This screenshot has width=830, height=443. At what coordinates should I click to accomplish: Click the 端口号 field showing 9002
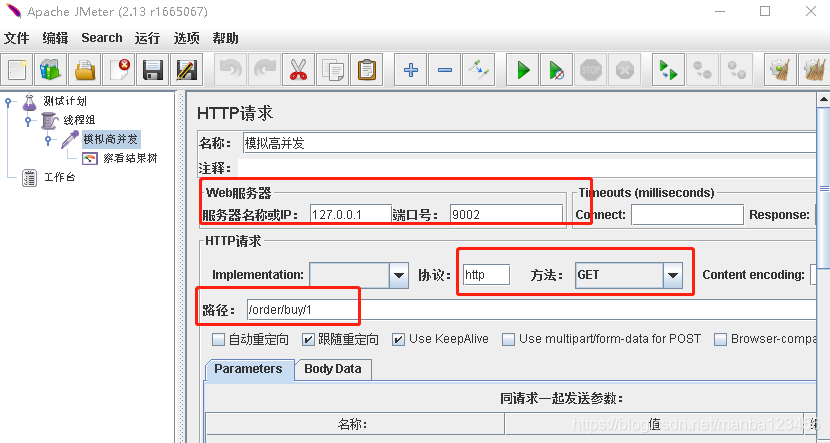(x=506, y=215)
